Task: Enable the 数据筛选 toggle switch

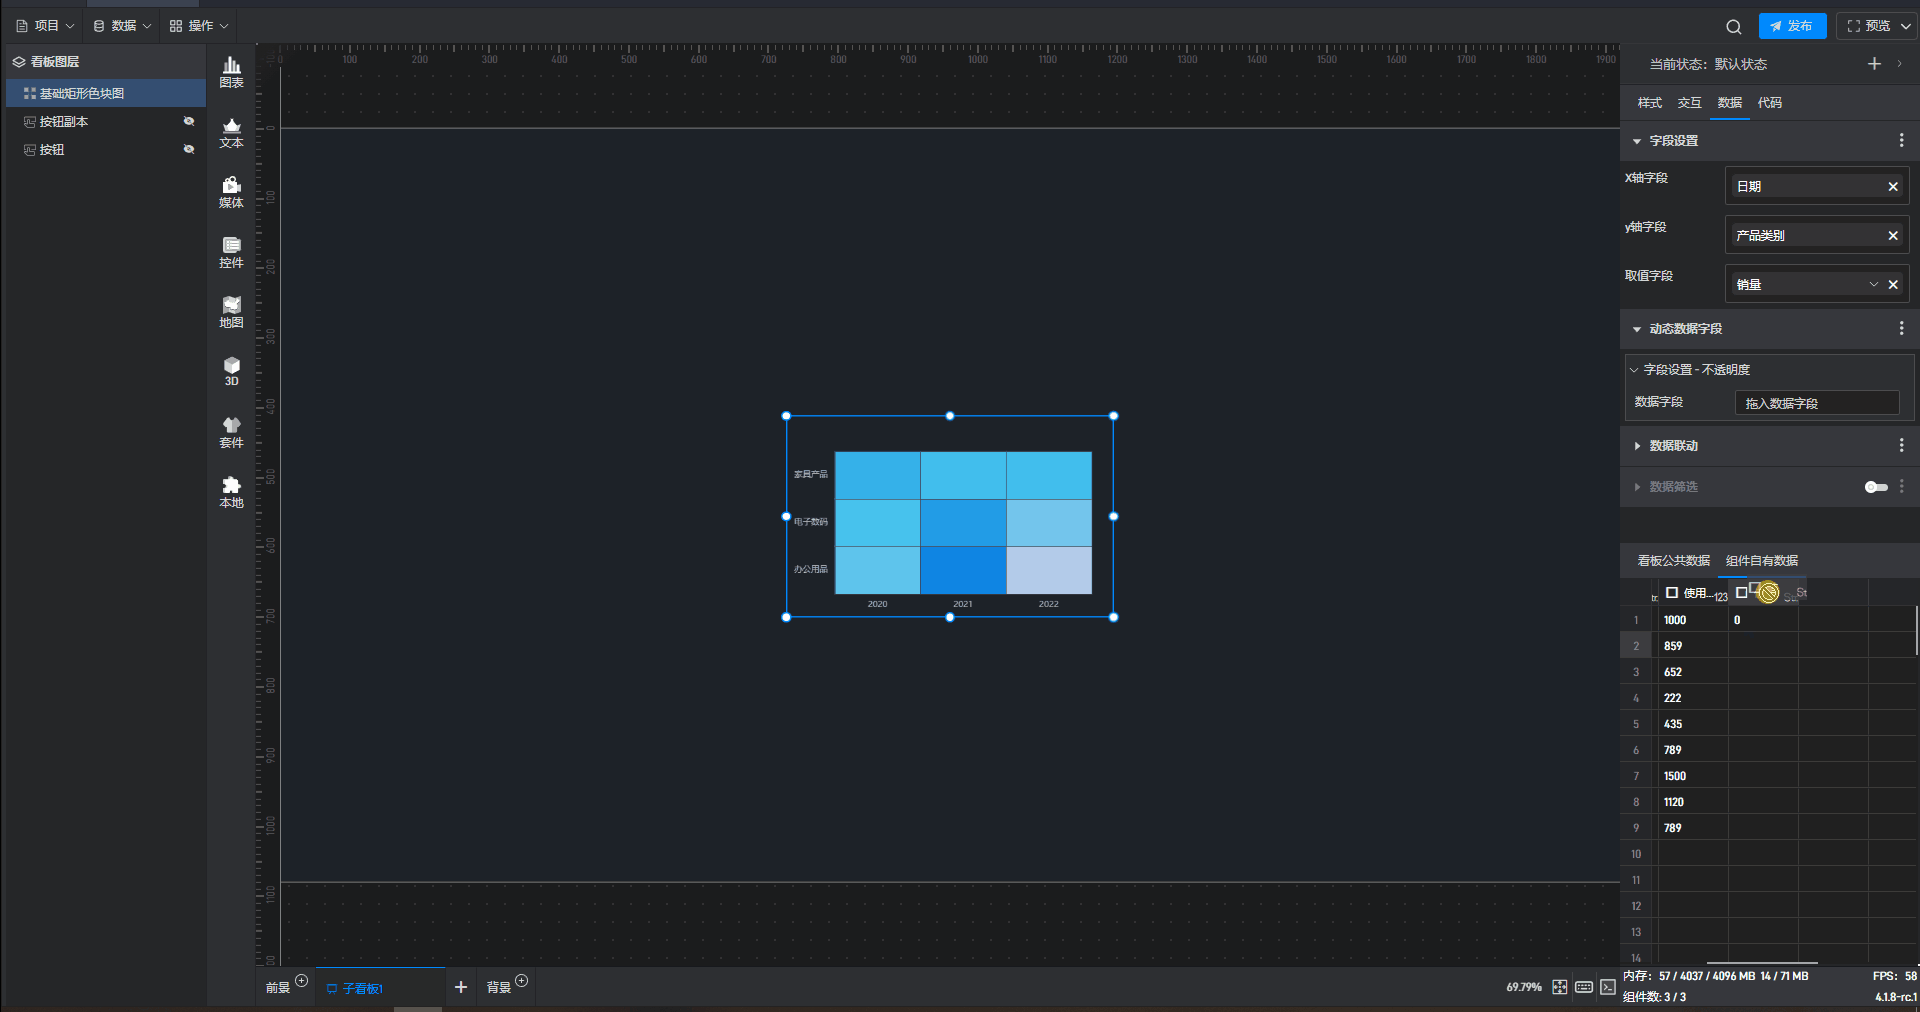Action: [1875, 487]
